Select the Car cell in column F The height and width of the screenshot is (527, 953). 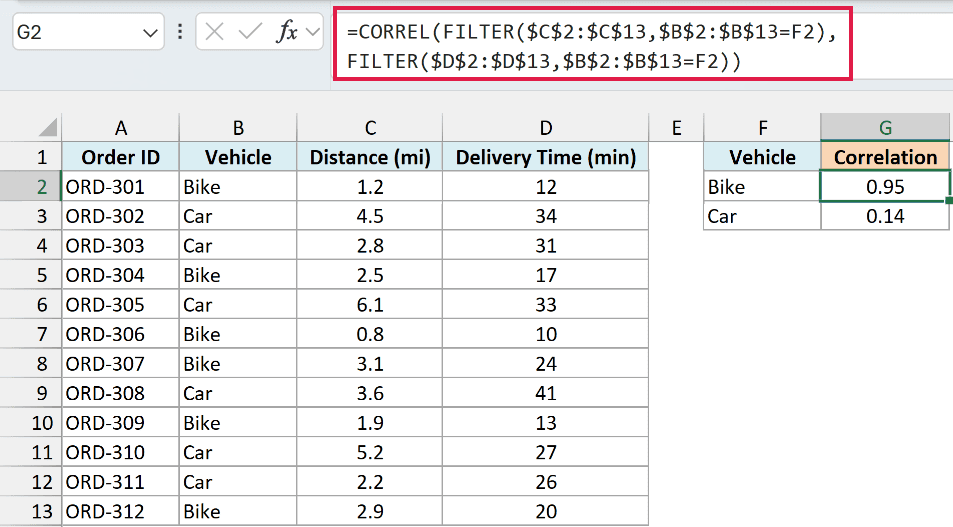click(x=762, y=216)
